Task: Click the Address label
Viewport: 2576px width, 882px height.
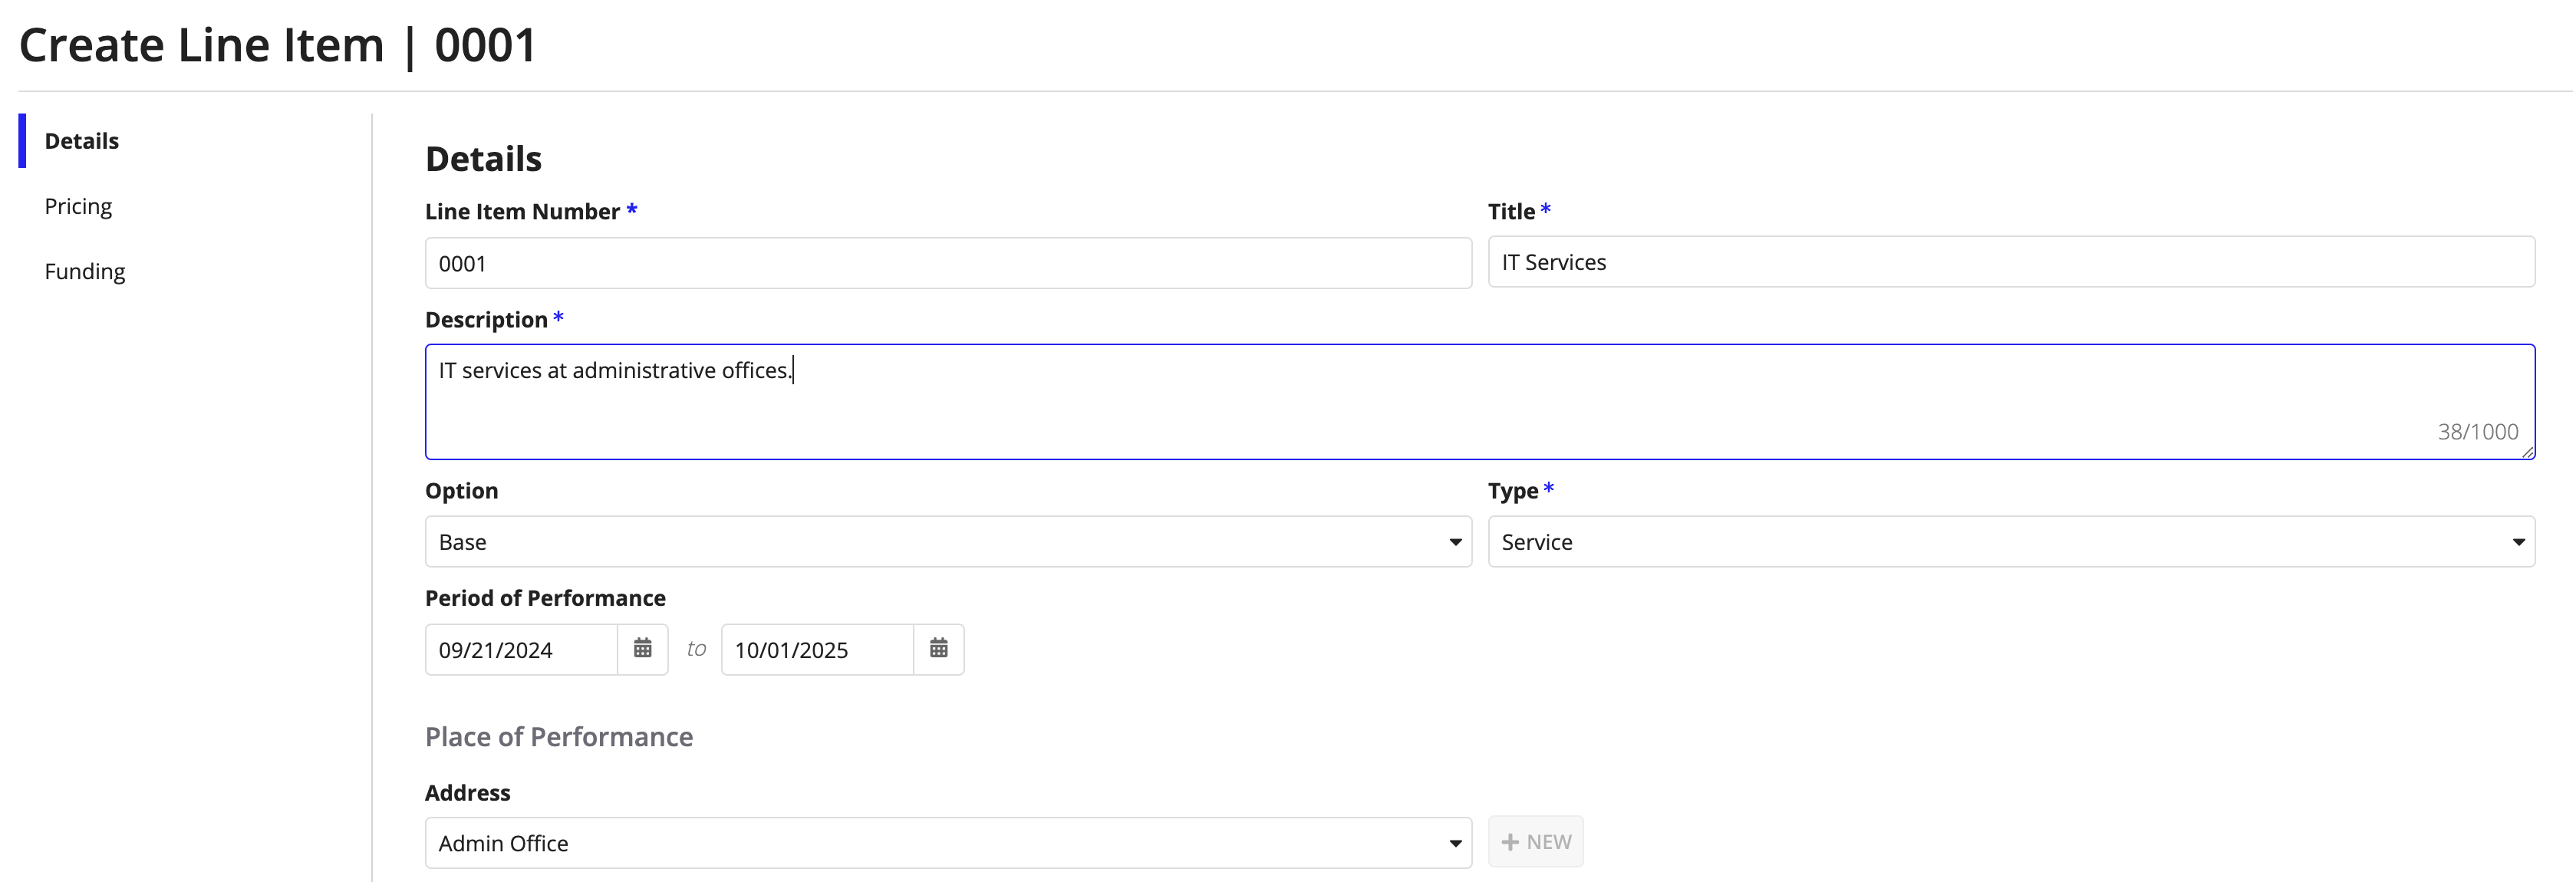Action: coord(467,793)
